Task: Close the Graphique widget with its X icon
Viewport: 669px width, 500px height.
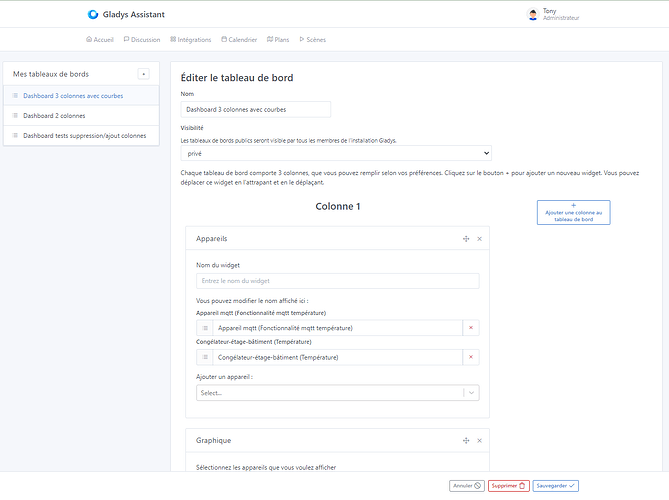Action: pyautogui.click(x=479, y=440)
